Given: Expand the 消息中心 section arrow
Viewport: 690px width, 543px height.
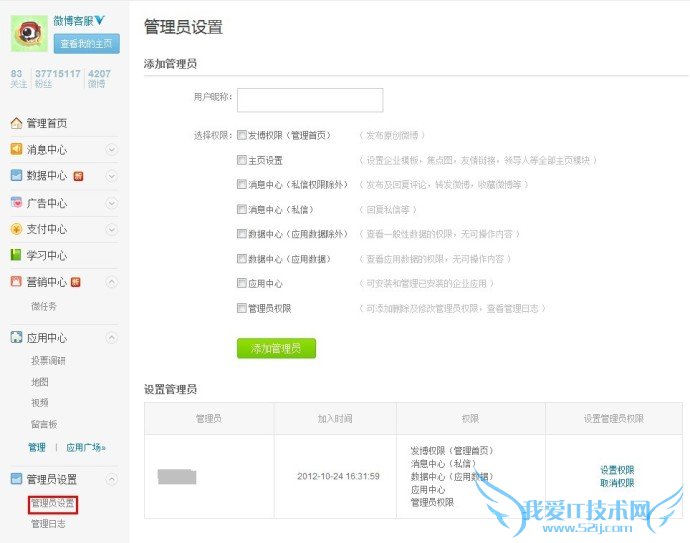Looking at the screenshot, I should pyautogui.click(x=112, y=150).
